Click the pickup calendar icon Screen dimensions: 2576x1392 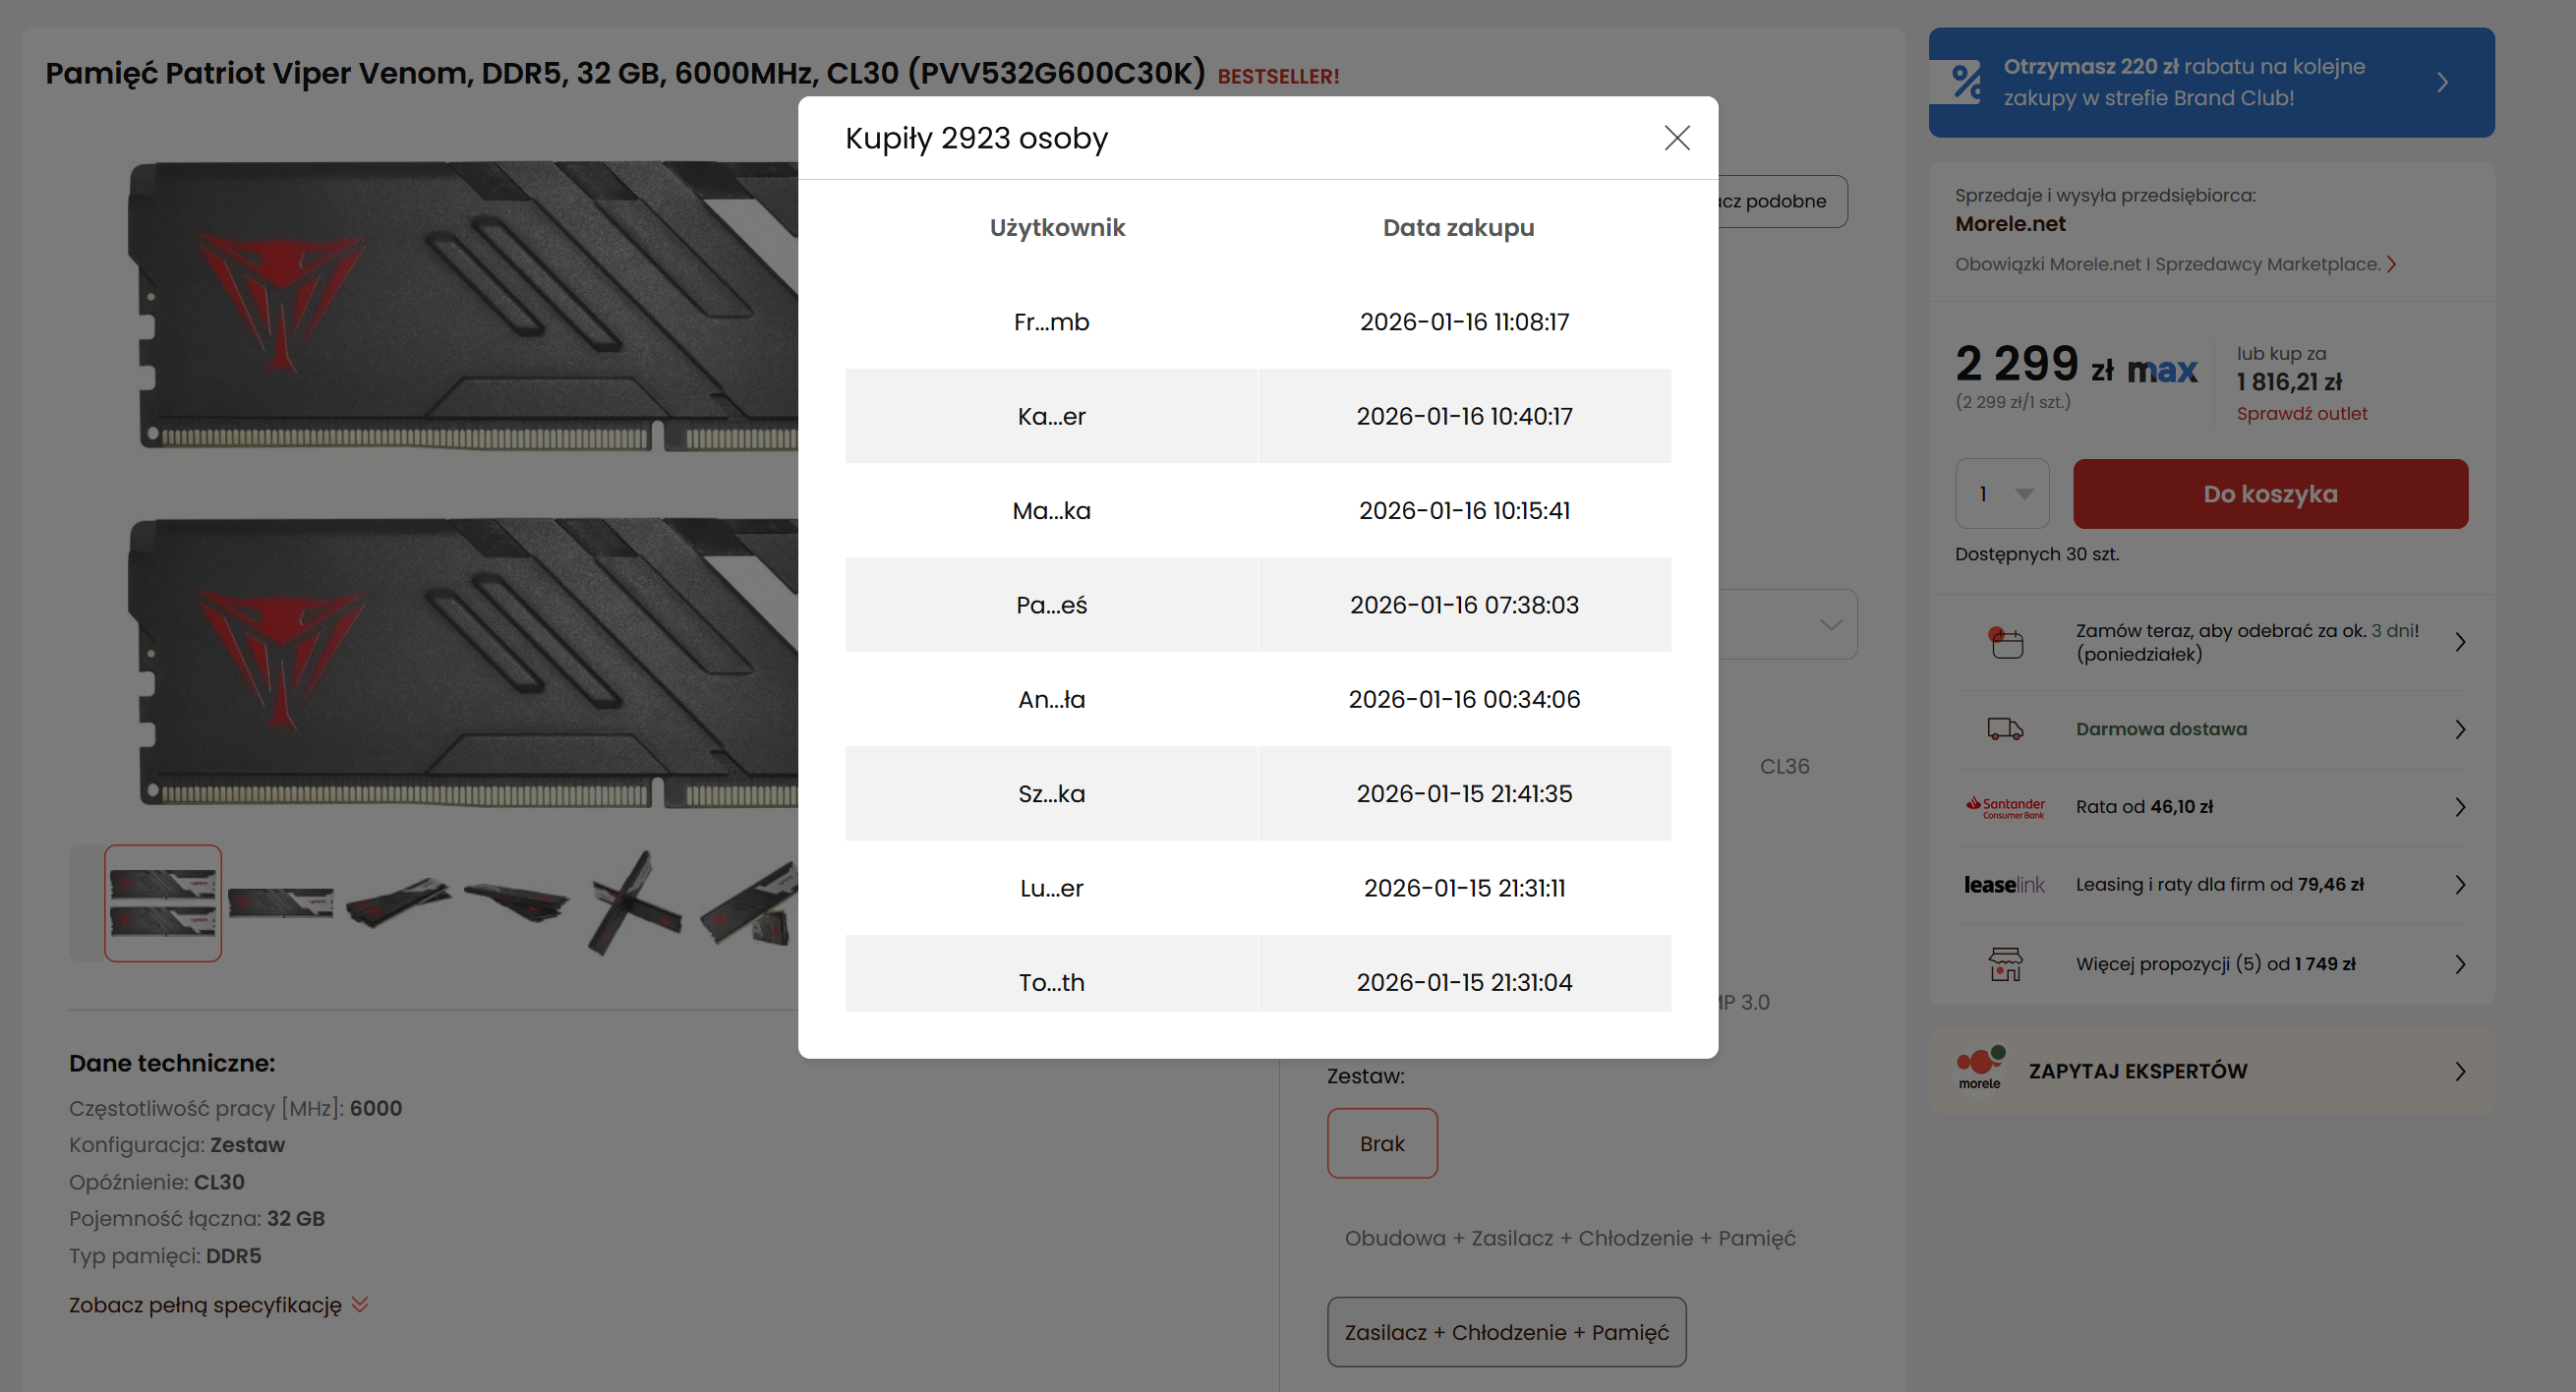(x=2005, y=642)
